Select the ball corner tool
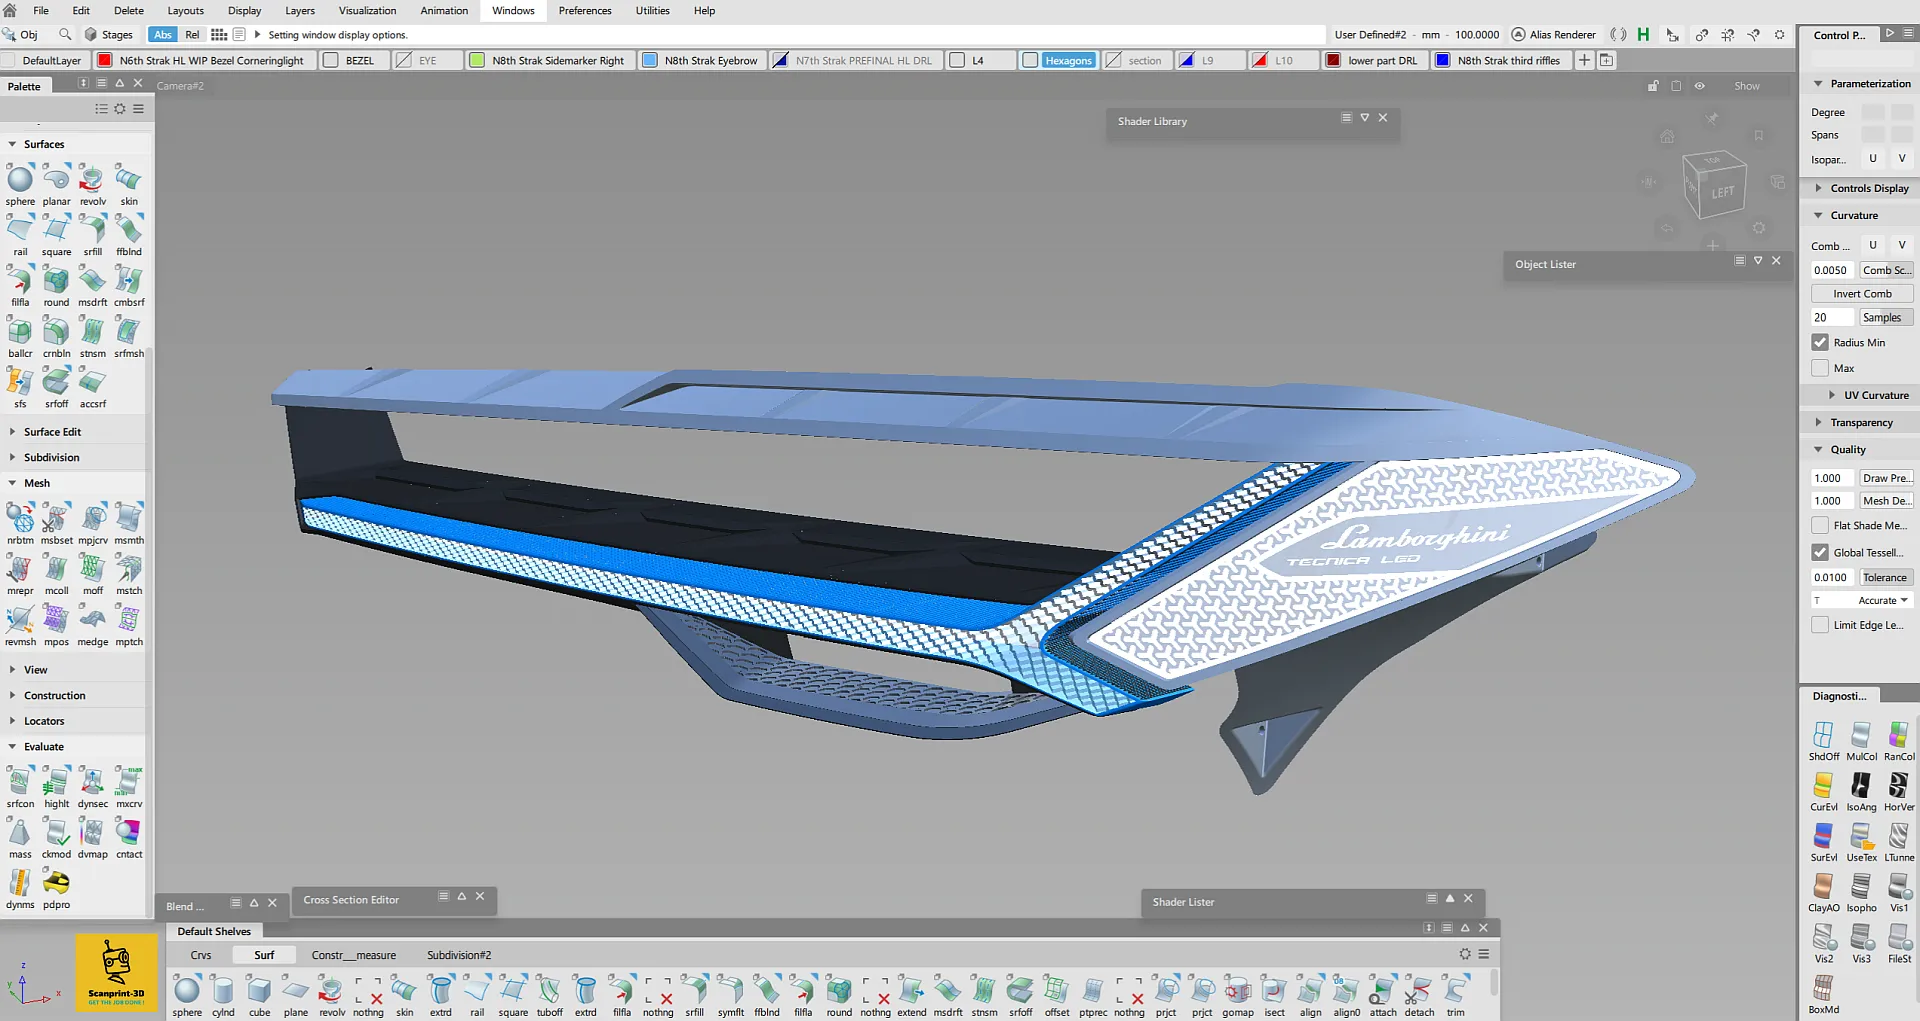 pos(20,332)
